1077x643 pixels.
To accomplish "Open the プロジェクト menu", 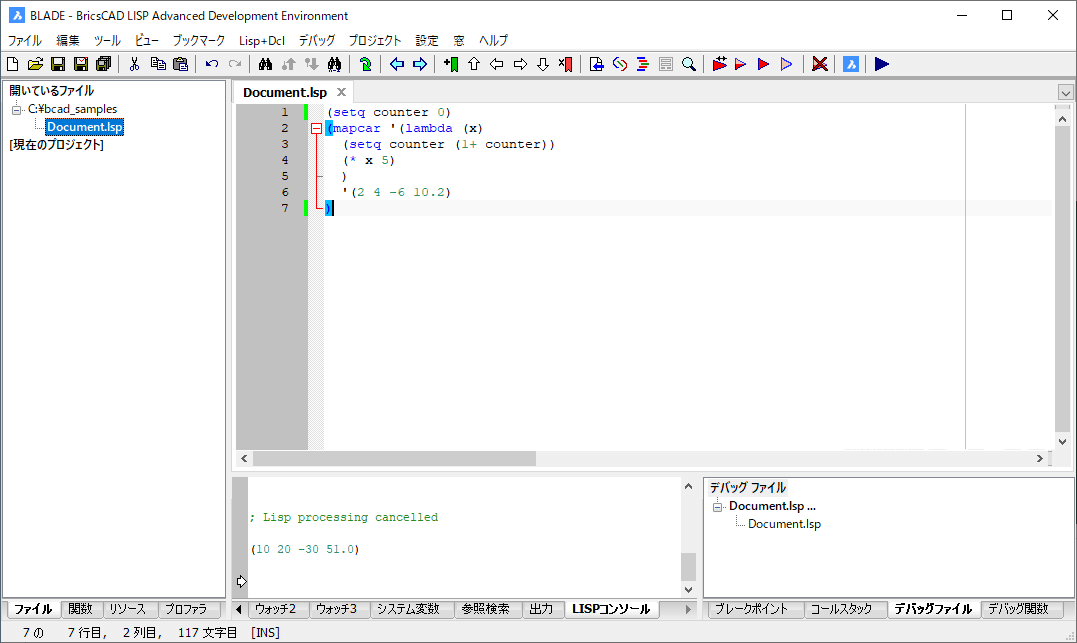I will [x=374, y=41].
